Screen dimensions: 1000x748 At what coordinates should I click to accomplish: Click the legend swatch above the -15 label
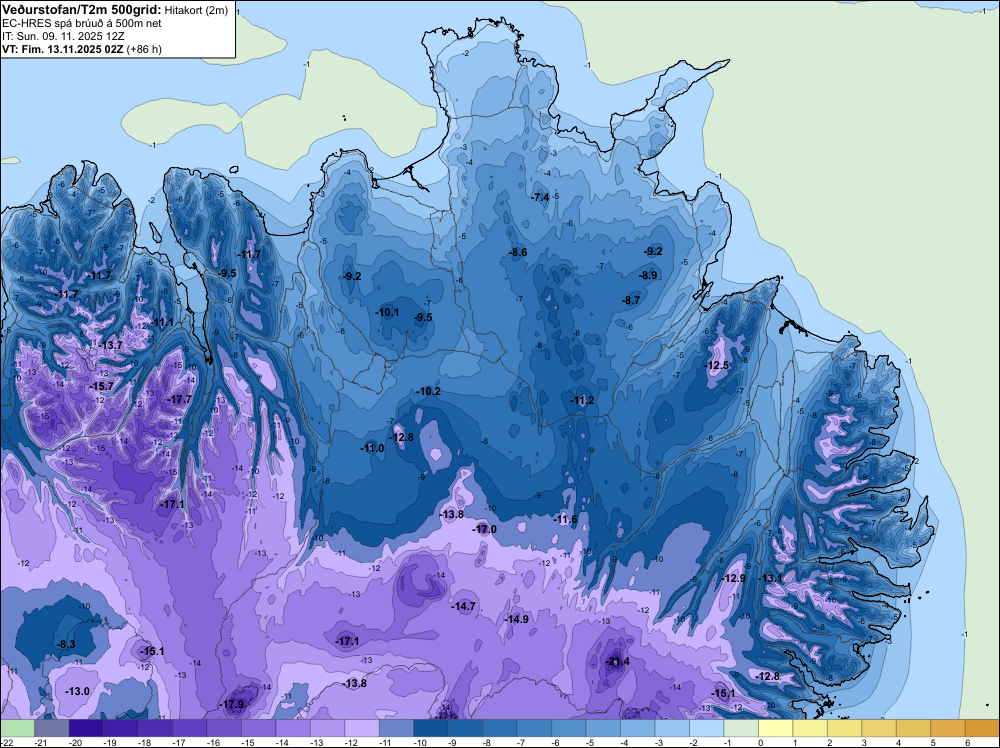coord(258,728)
